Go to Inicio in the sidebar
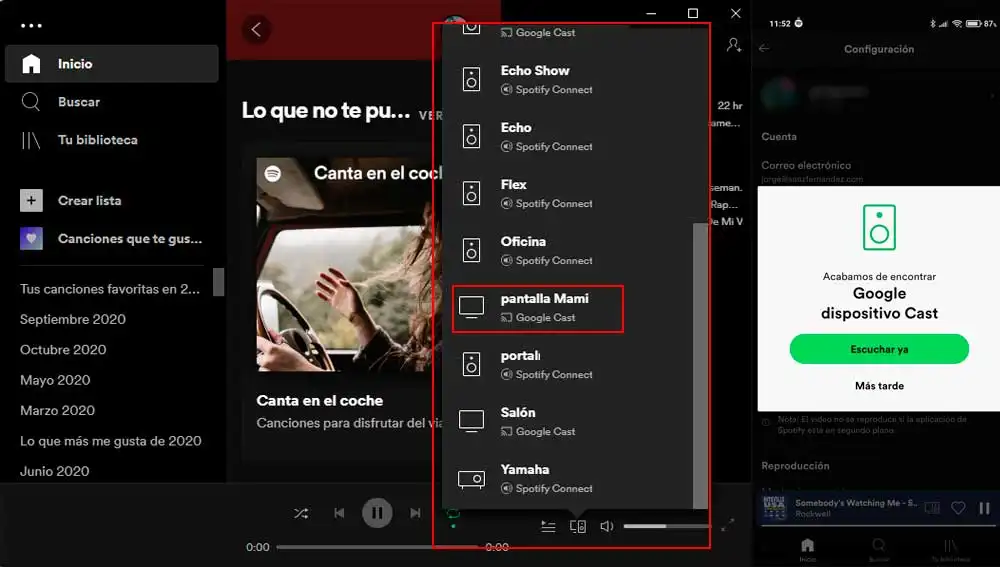 point(112,64)
